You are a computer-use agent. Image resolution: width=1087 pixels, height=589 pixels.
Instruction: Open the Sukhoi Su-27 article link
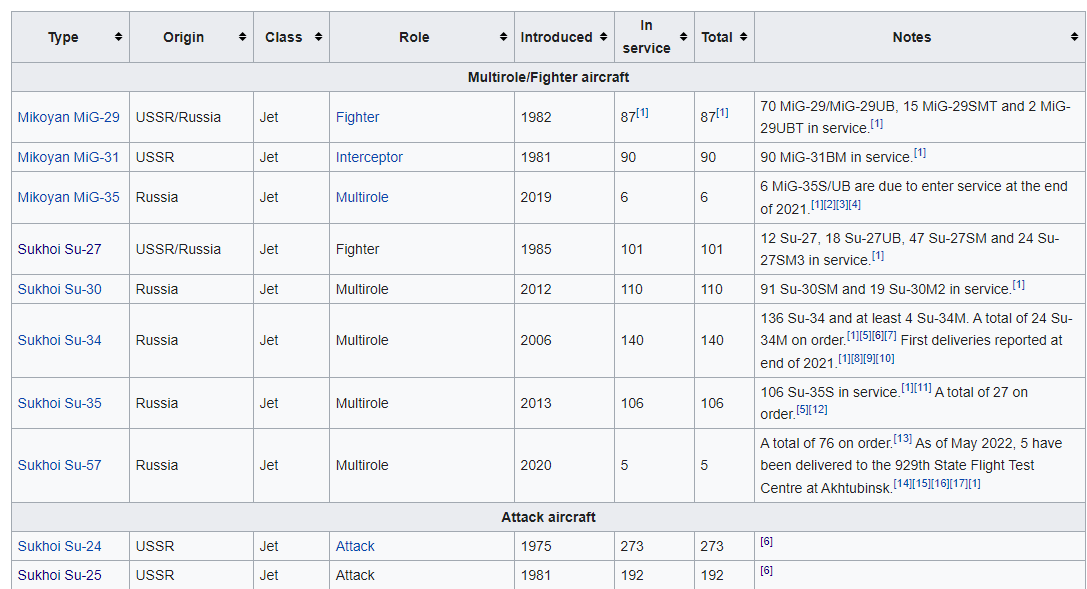point(60,249)
